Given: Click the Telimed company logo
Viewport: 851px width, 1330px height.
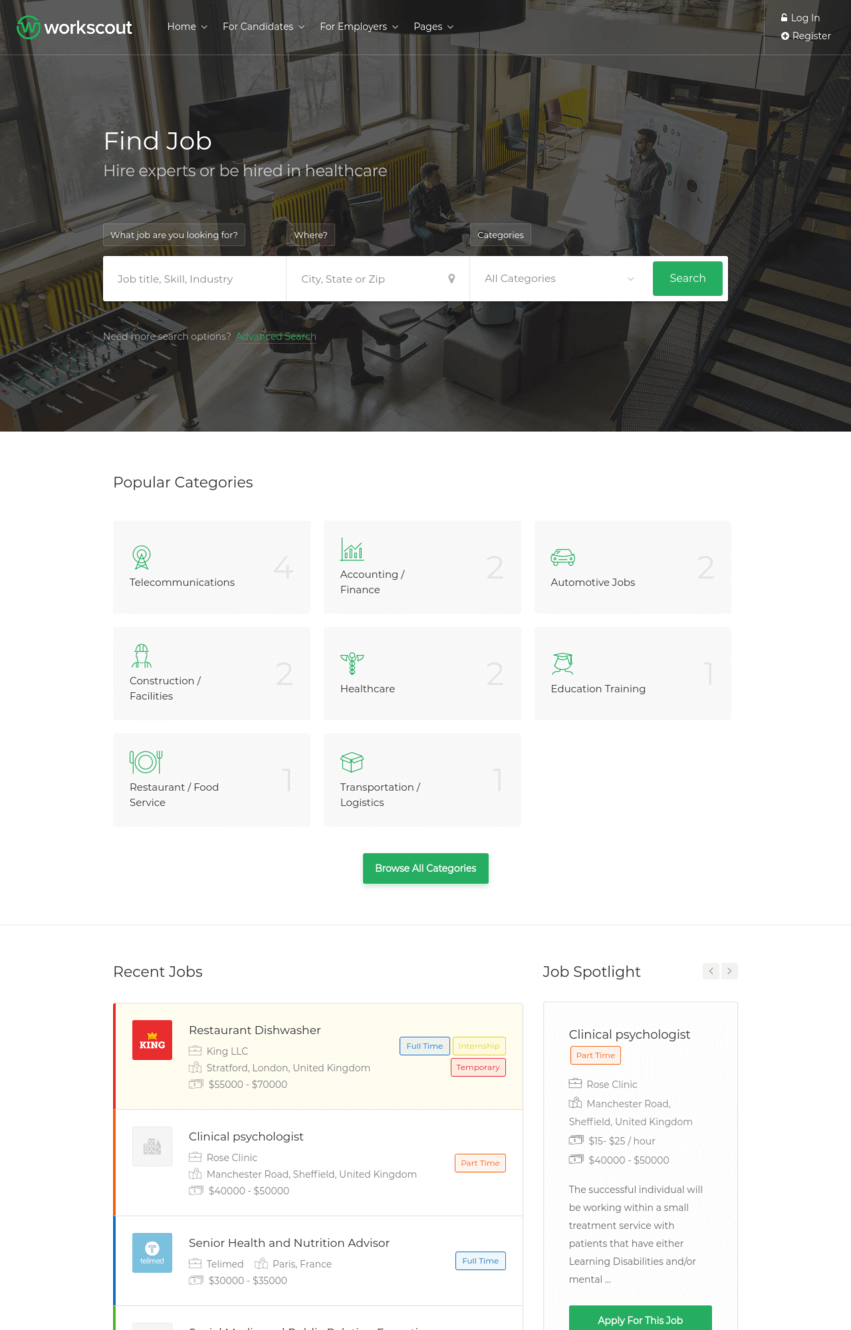Looking at the screenshot, I should click(x=152, y=1253).
